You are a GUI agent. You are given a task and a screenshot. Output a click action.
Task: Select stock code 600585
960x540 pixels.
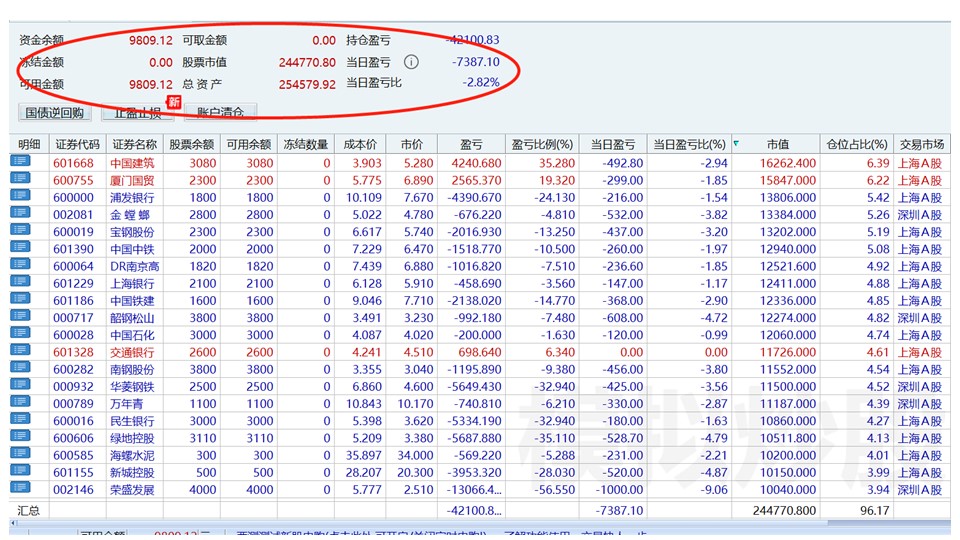[73, 455]
